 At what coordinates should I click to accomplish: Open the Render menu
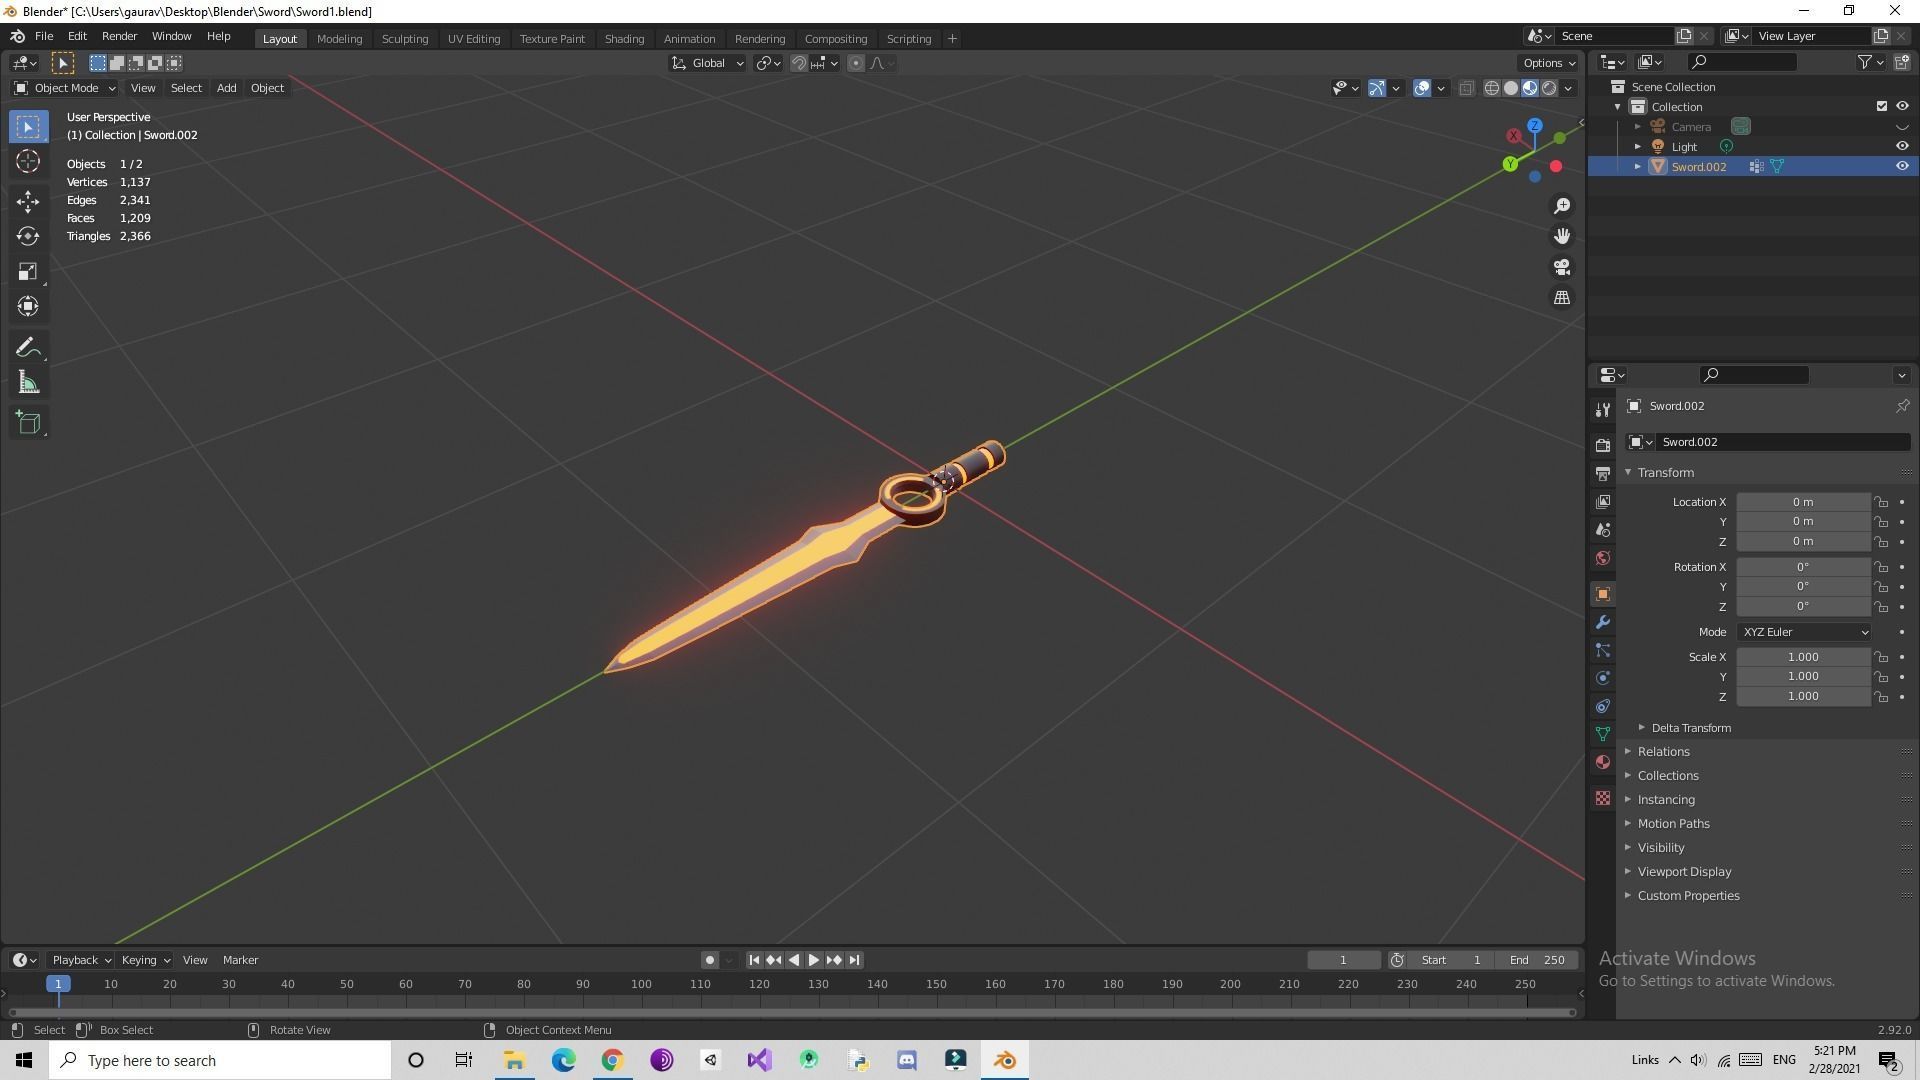point(119,36)
